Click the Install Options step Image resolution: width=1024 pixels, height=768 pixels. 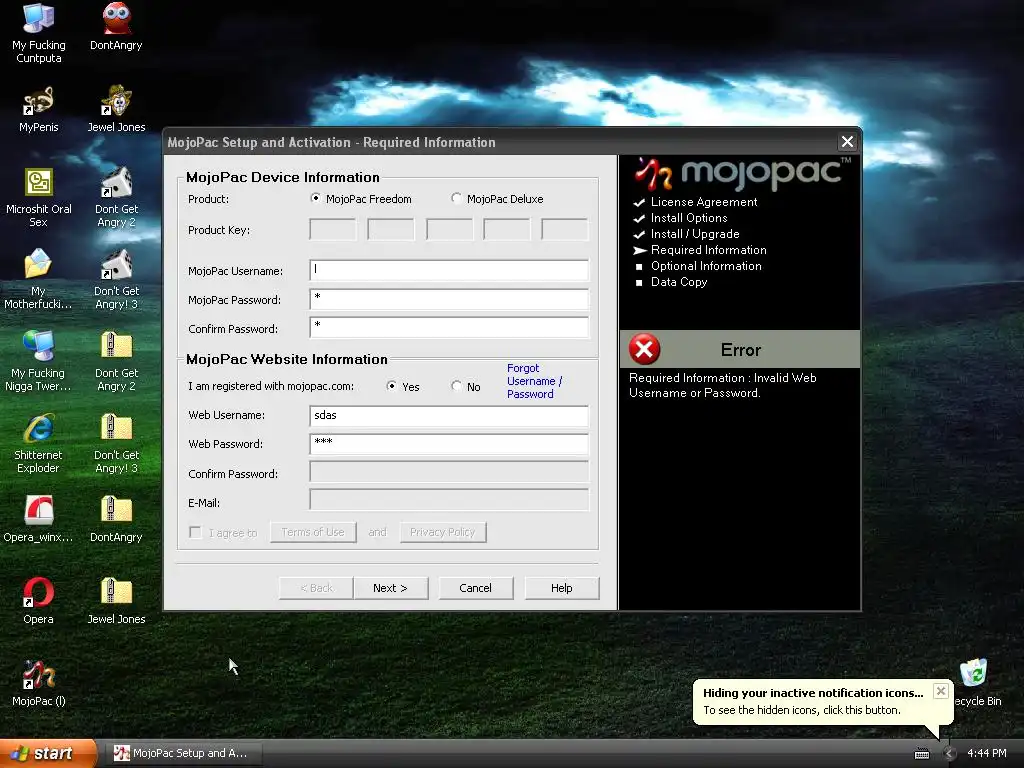point(689,218)
